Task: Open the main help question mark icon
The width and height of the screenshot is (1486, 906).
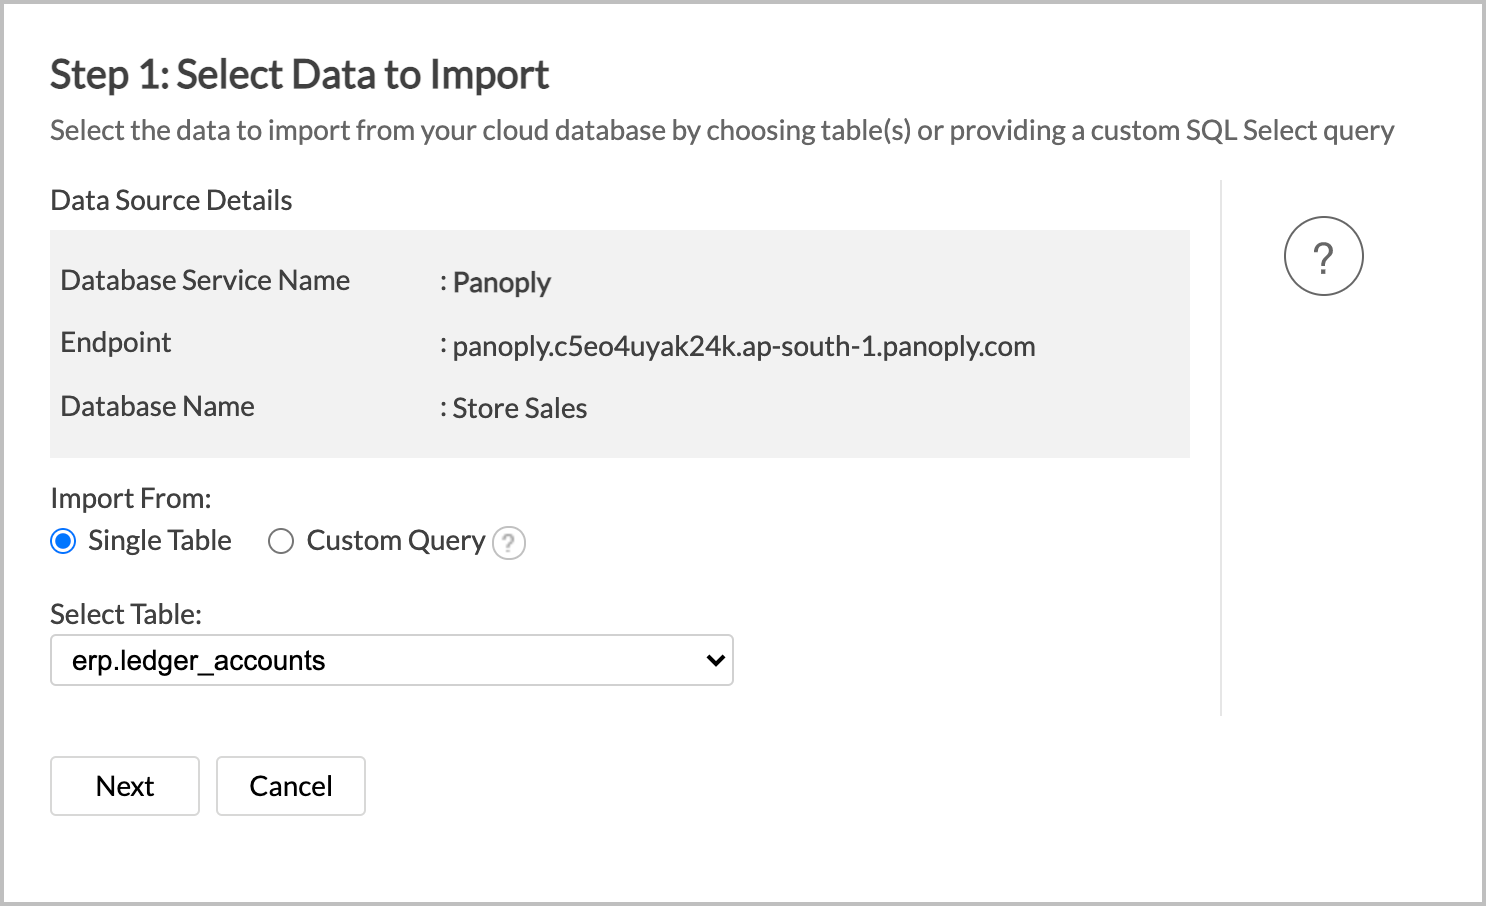Action: click(x=1323, y=256)
